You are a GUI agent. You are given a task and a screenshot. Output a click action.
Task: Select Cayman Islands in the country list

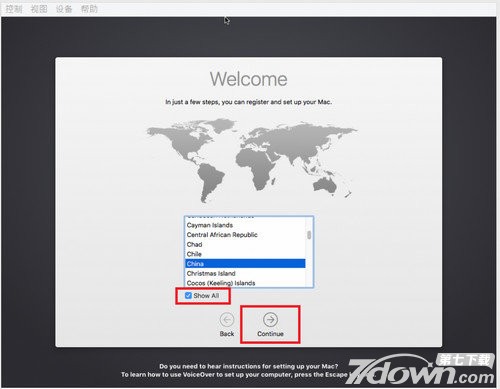tap(245, 225)
